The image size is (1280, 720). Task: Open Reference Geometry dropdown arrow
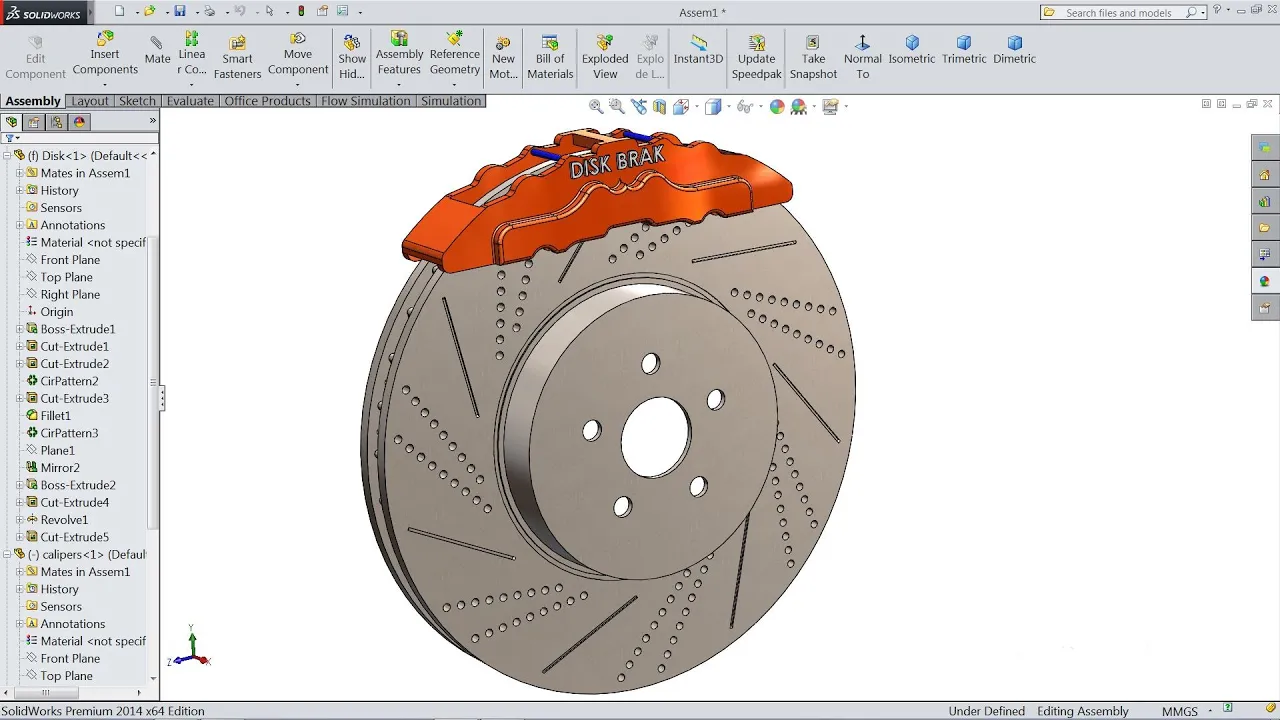[455, 85]
